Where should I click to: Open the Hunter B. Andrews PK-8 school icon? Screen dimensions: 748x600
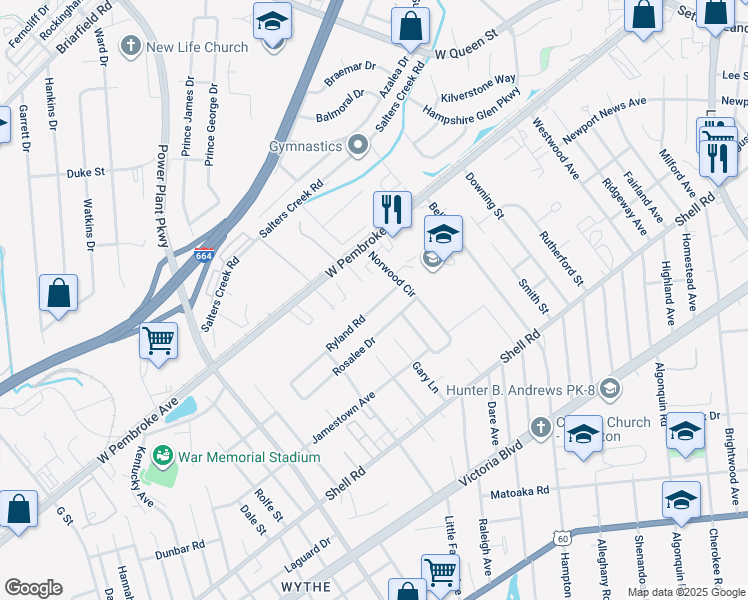point(610,389)
